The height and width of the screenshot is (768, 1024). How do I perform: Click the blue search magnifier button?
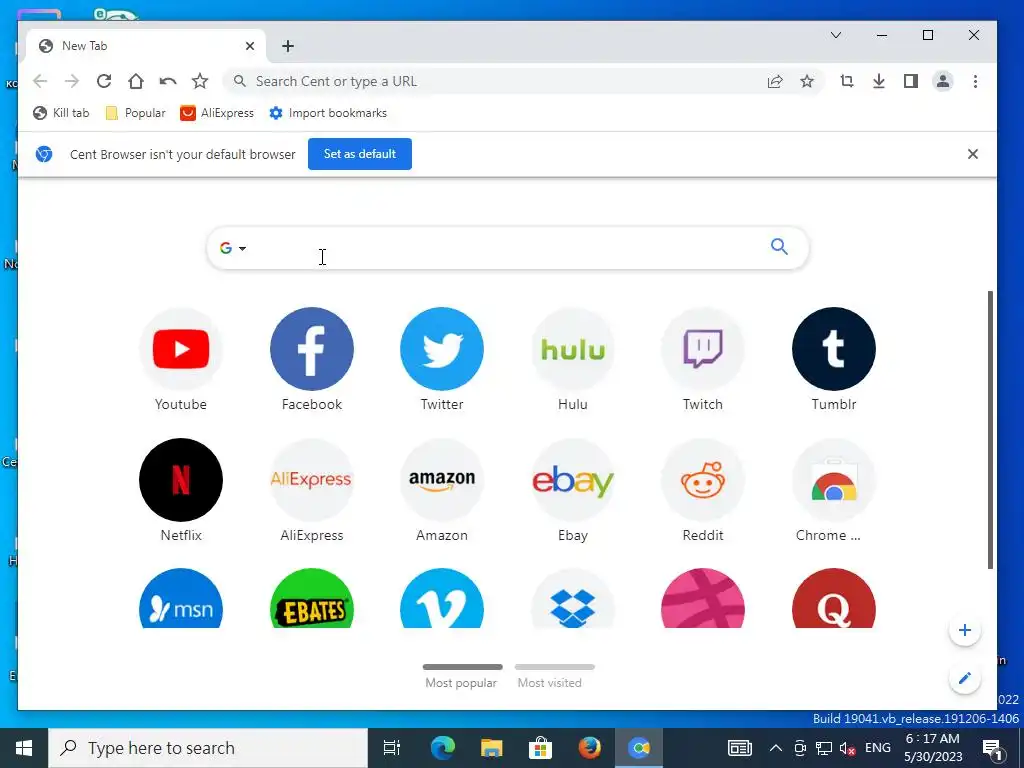click(779, 247)
